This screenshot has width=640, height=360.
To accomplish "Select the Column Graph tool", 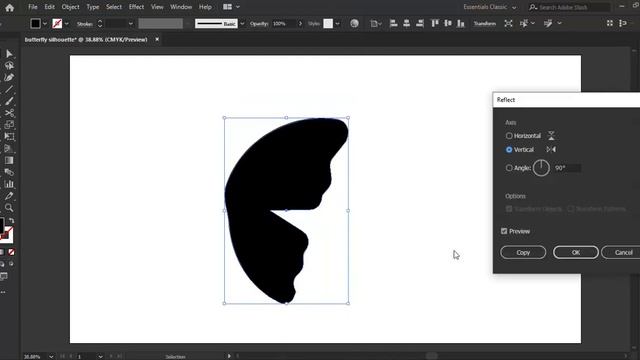I will (9, 184).
